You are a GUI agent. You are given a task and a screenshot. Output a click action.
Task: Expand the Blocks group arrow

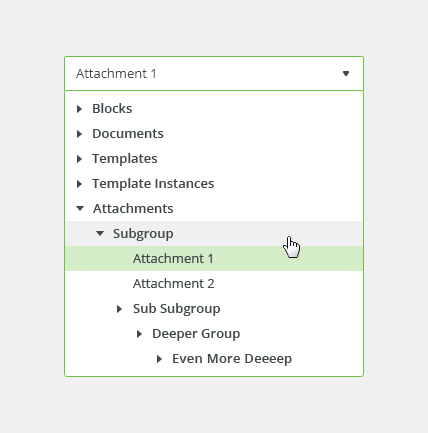[79, 109]
